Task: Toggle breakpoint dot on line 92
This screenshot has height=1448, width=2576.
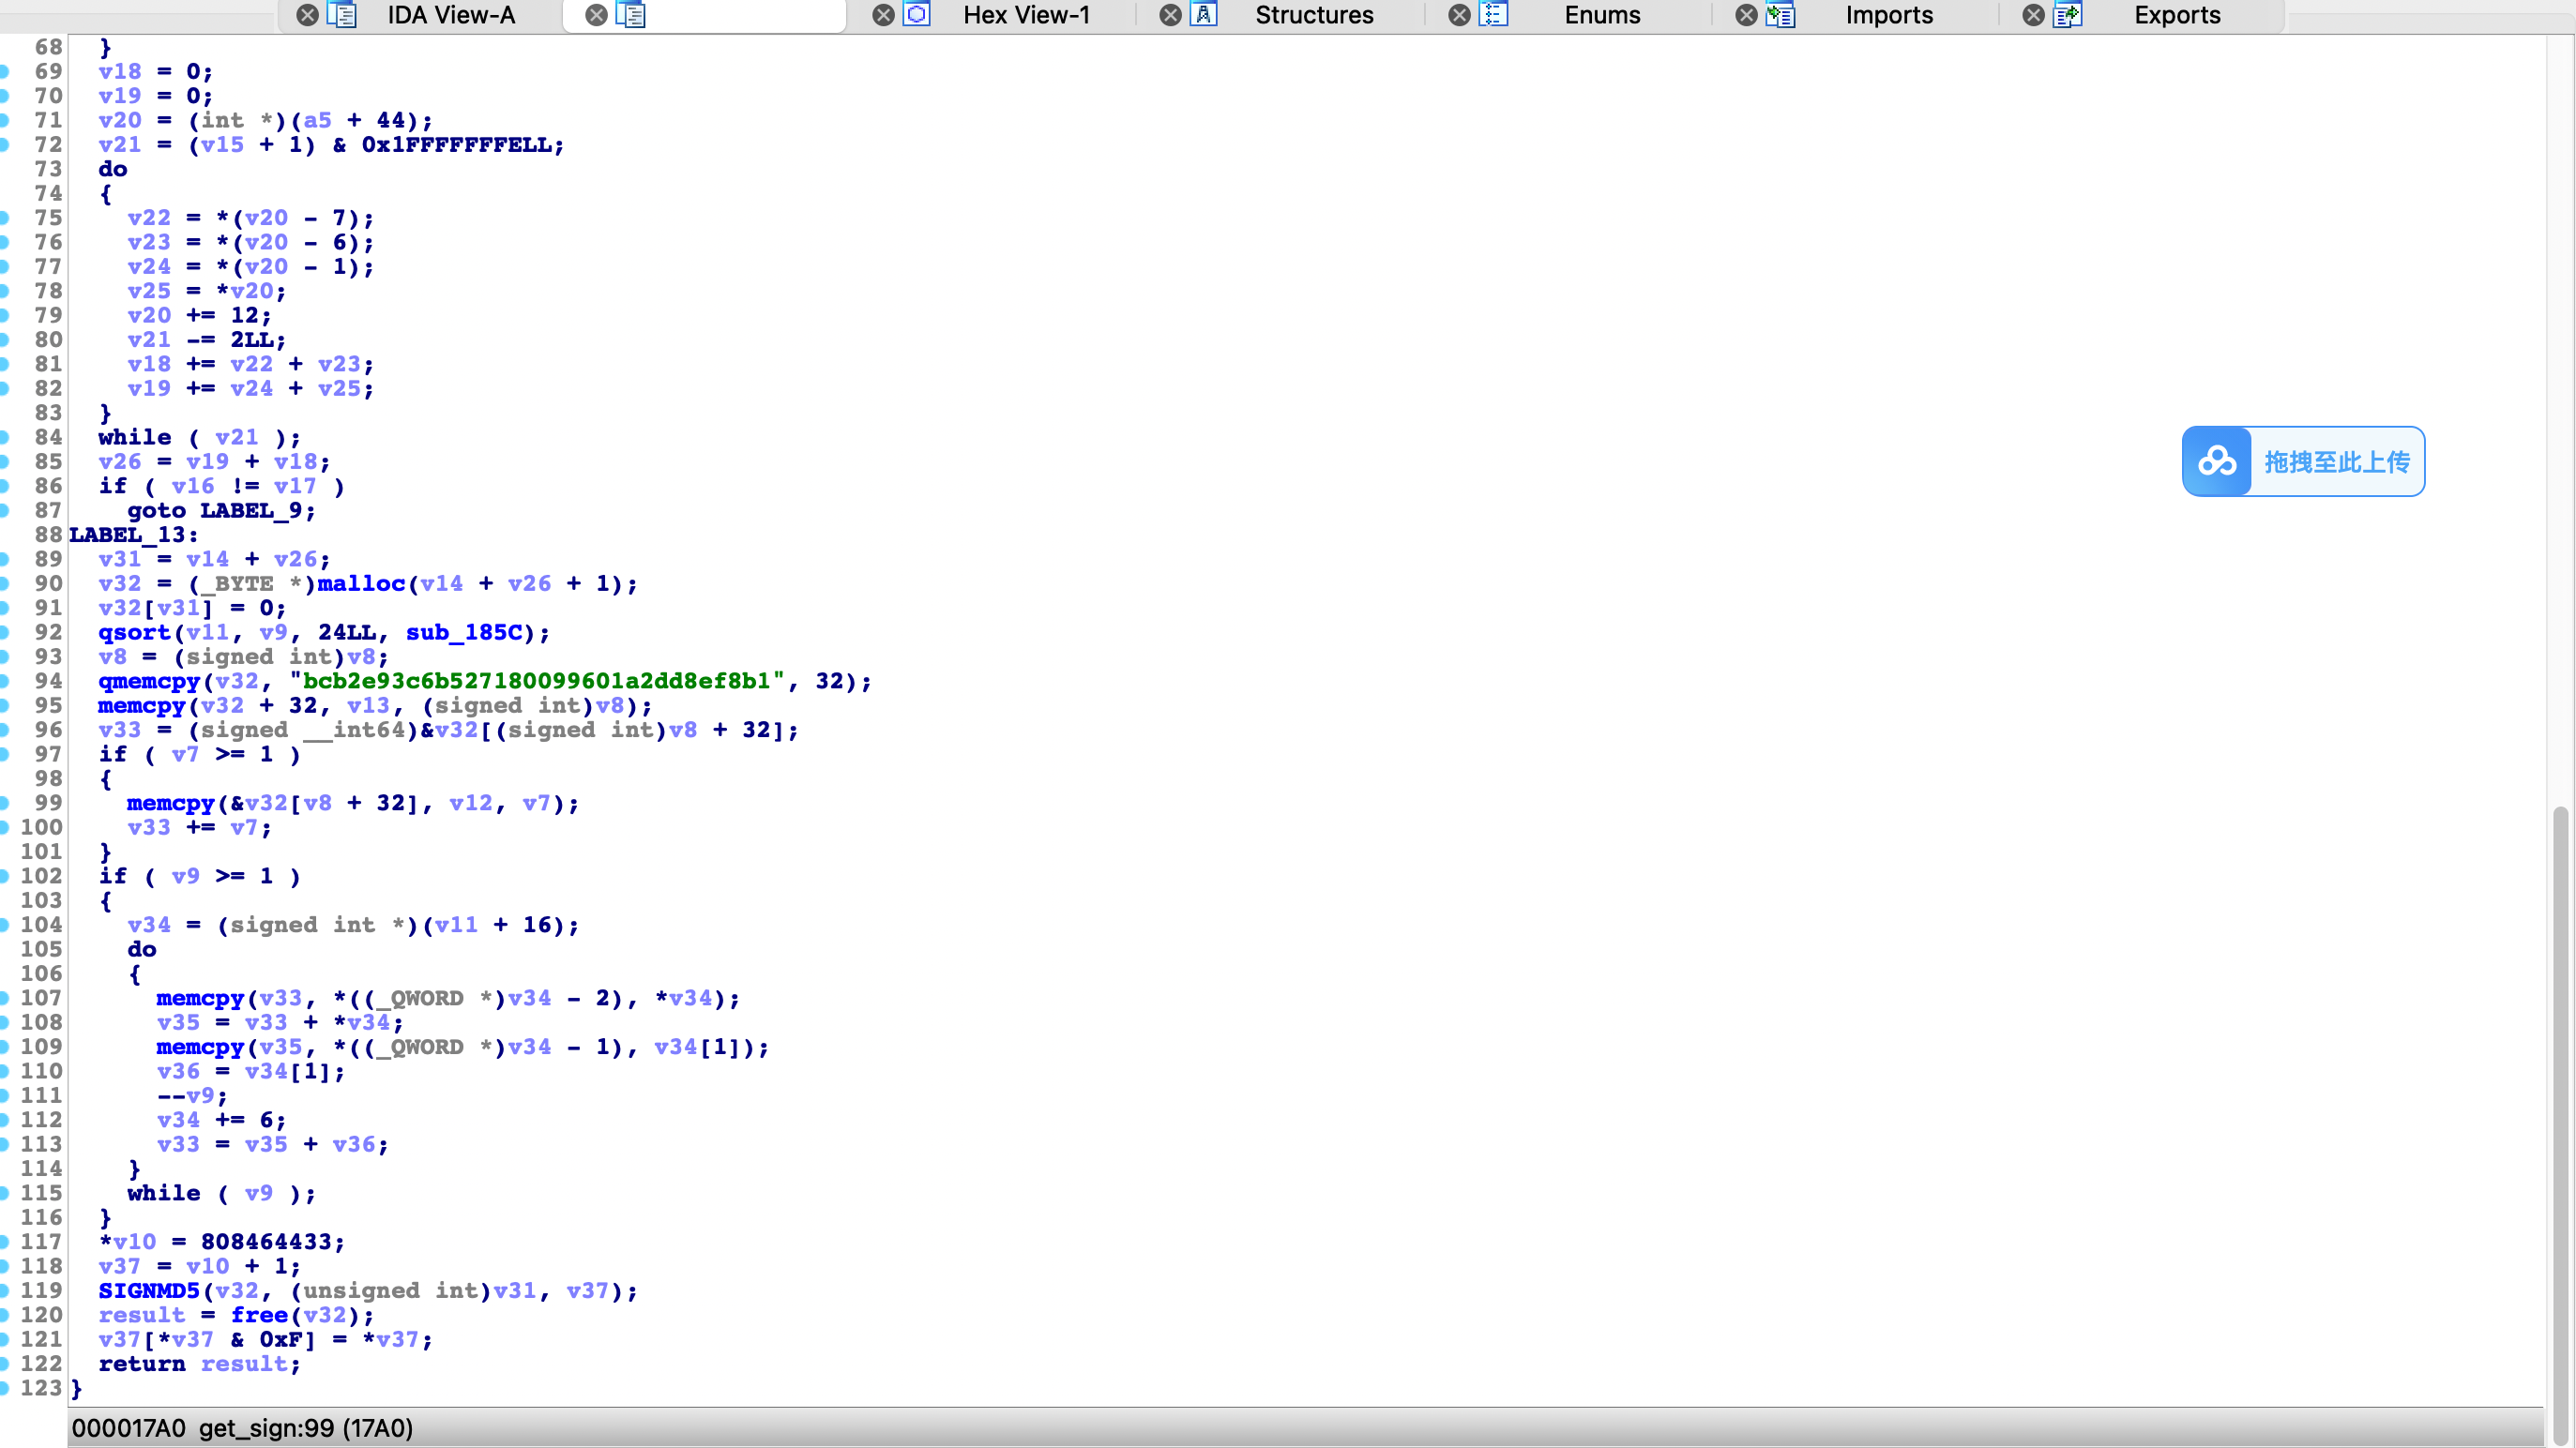Action: [5, 632]
